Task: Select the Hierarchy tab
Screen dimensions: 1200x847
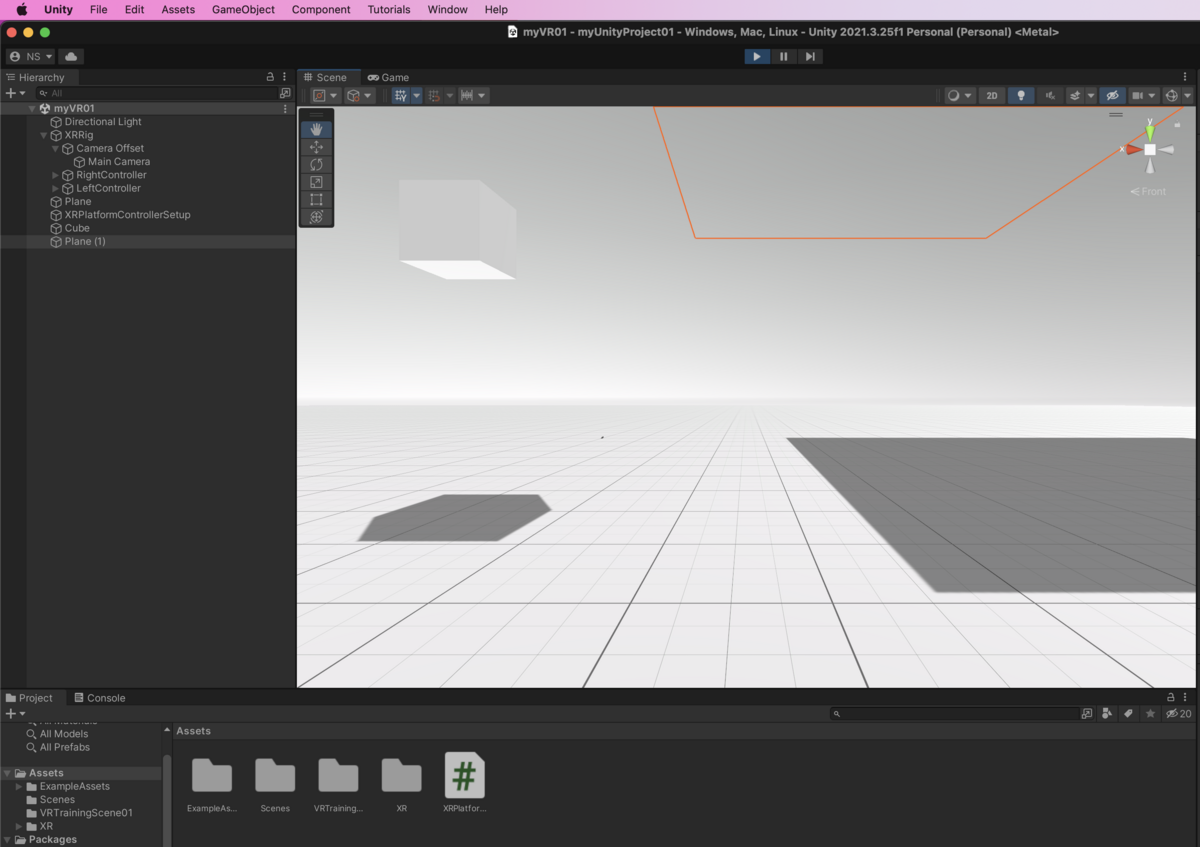Action: [35, 77]
